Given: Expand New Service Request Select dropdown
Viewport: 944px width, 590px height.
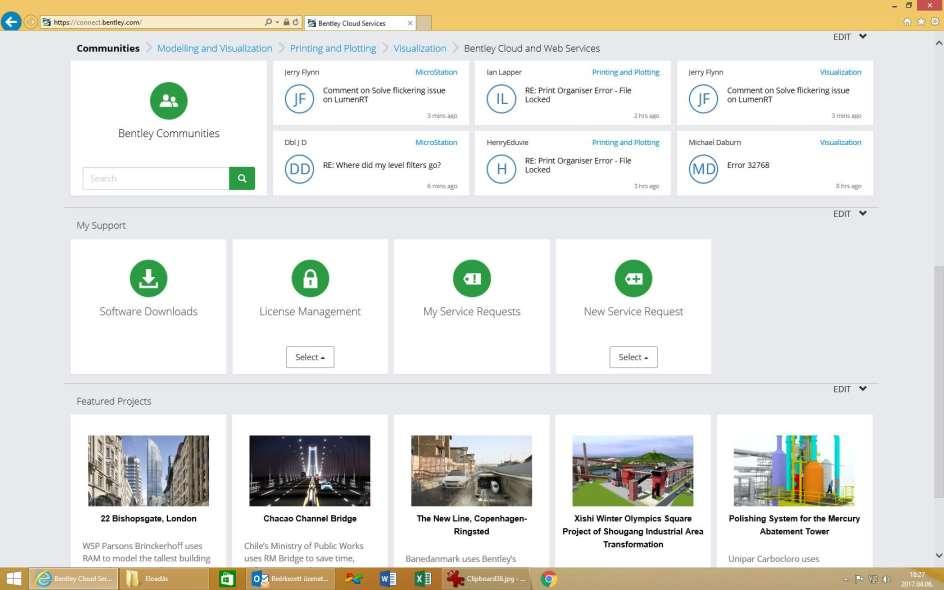Looking at the screenshot, I should click(x=633, y=357).
